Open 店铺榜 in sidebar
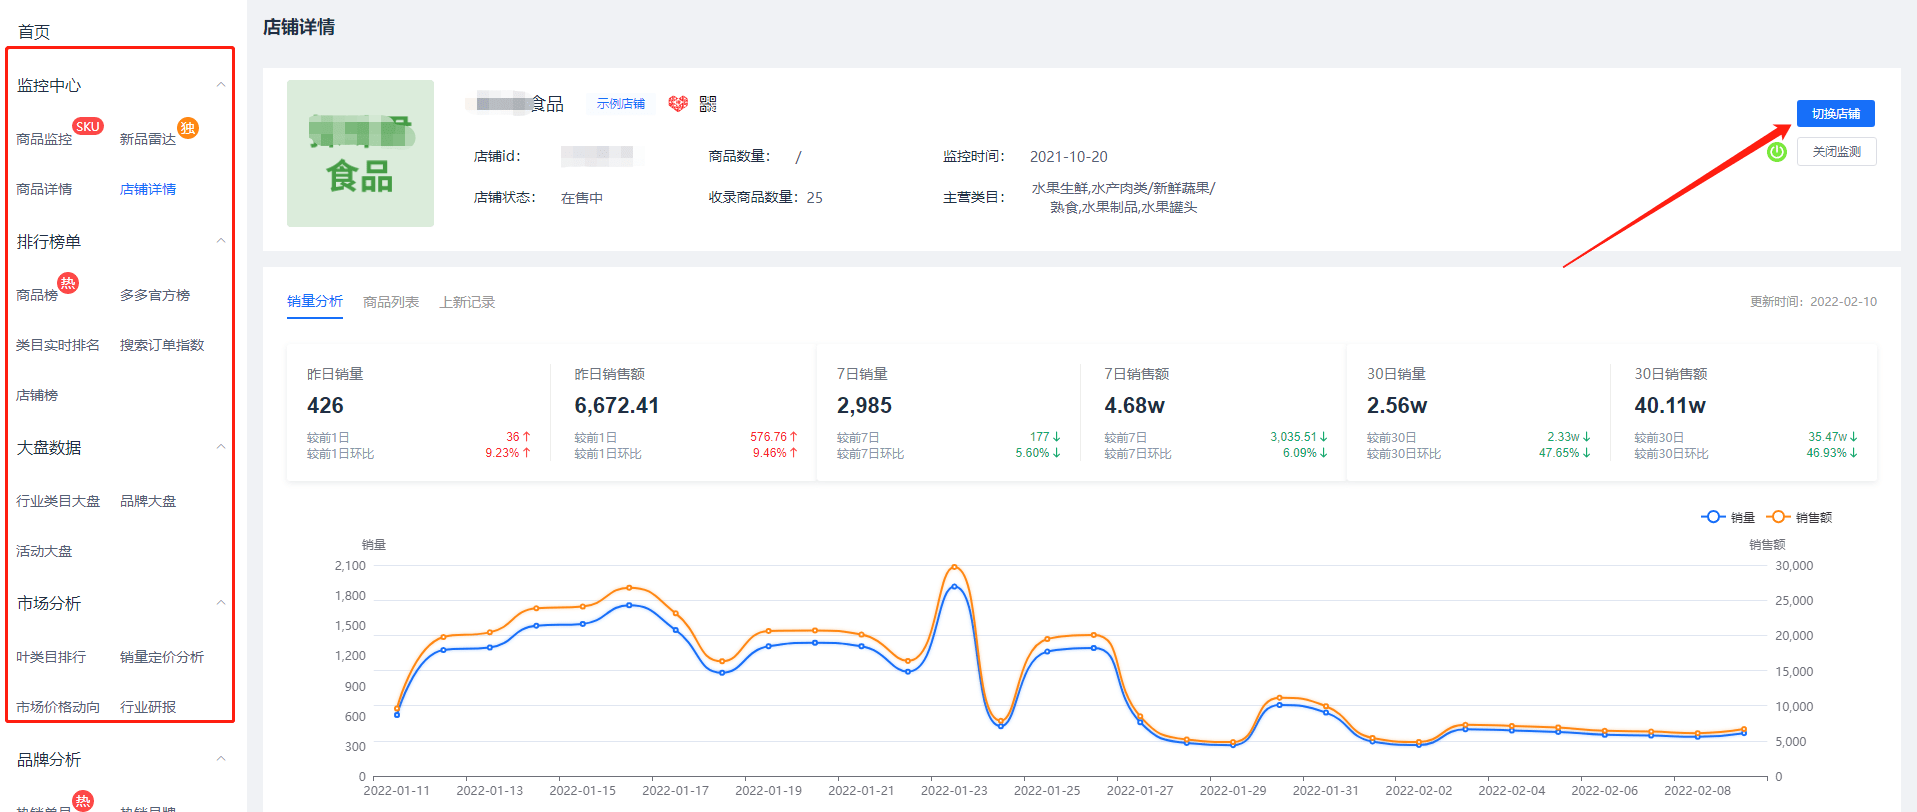The width and height of the screenshot is (1917, 812). pos(37,395)
